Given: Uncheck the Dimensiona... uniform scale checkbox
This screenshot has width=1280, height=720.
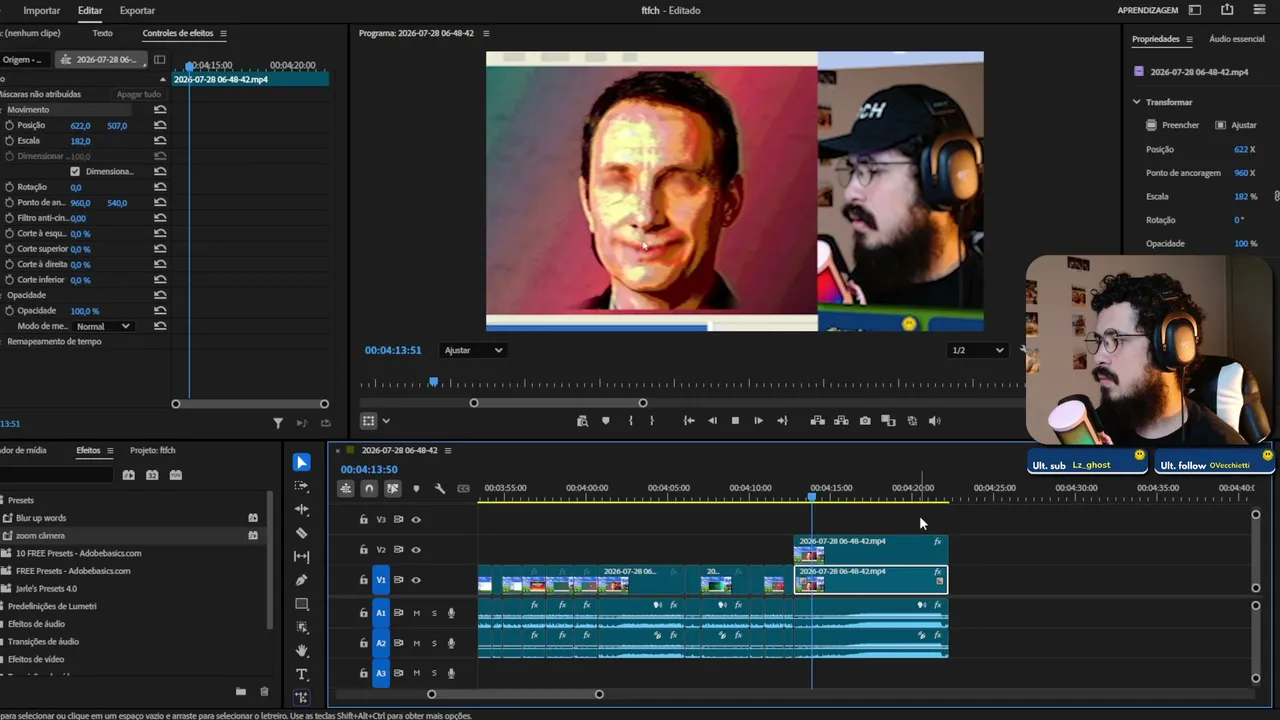Looking at the screenshot, I should (75, 171).
